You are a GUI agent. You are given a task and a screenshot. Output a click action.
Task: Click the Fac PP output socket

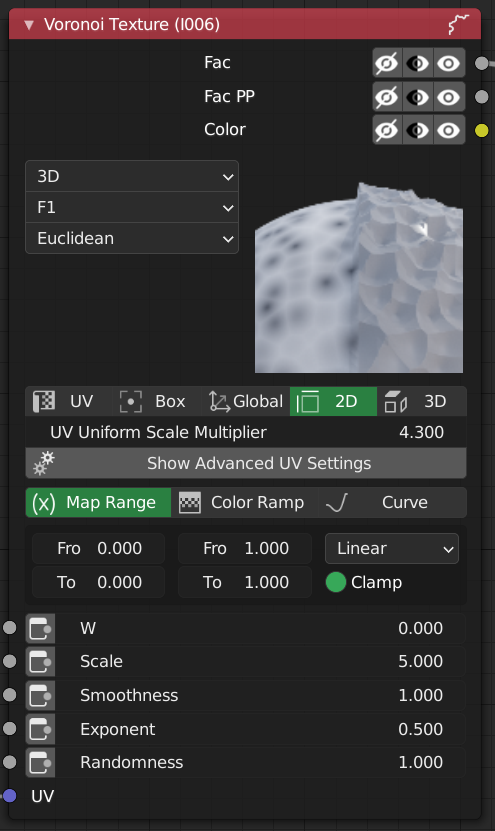[481, 97]
